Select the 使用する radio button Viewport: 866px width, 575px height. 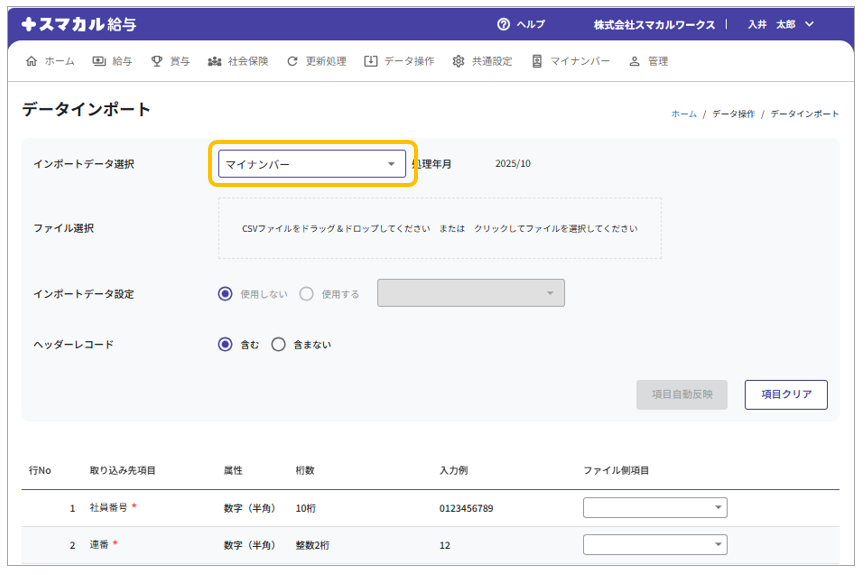pos(307,294)
